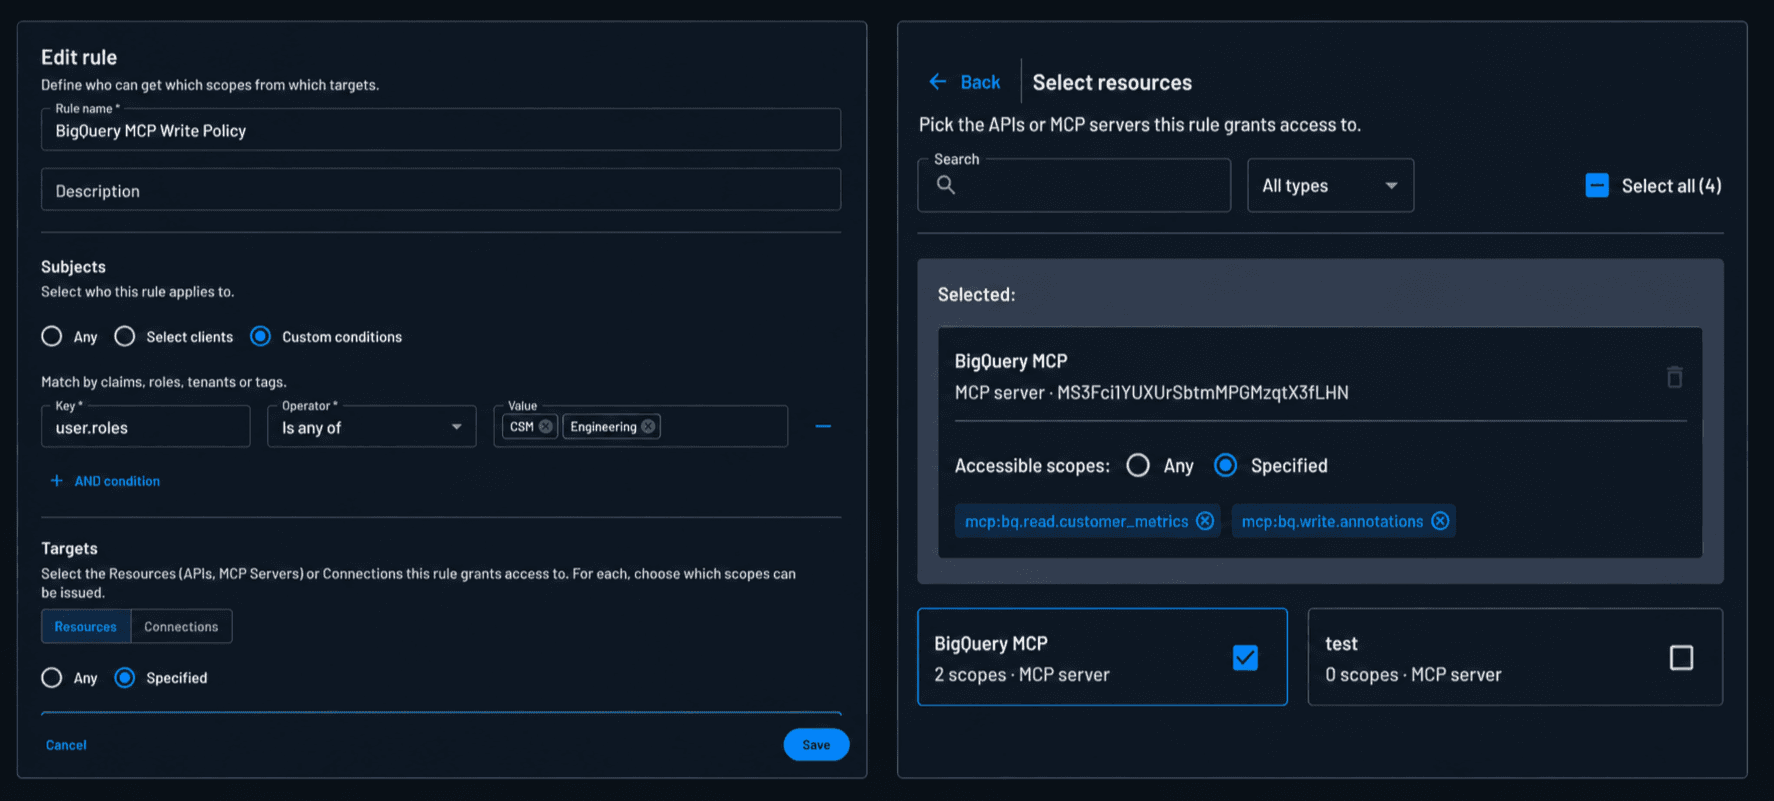Switch to the Connections tab
Screen dimensions: 1774x801
(181, 626)
